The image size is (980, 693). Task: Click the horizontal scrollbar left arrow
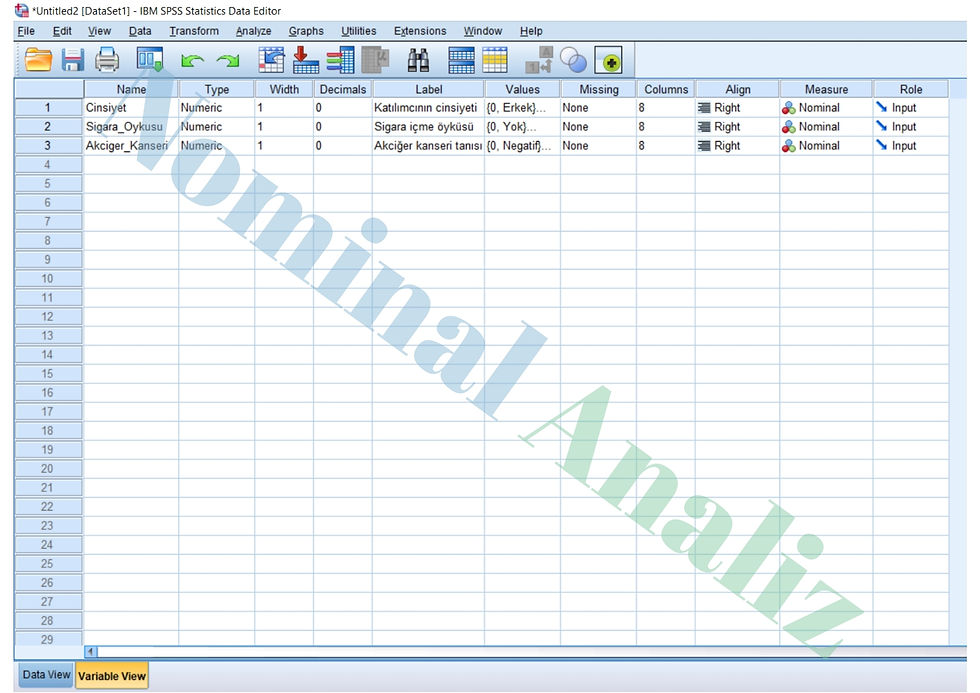[91, 652]
